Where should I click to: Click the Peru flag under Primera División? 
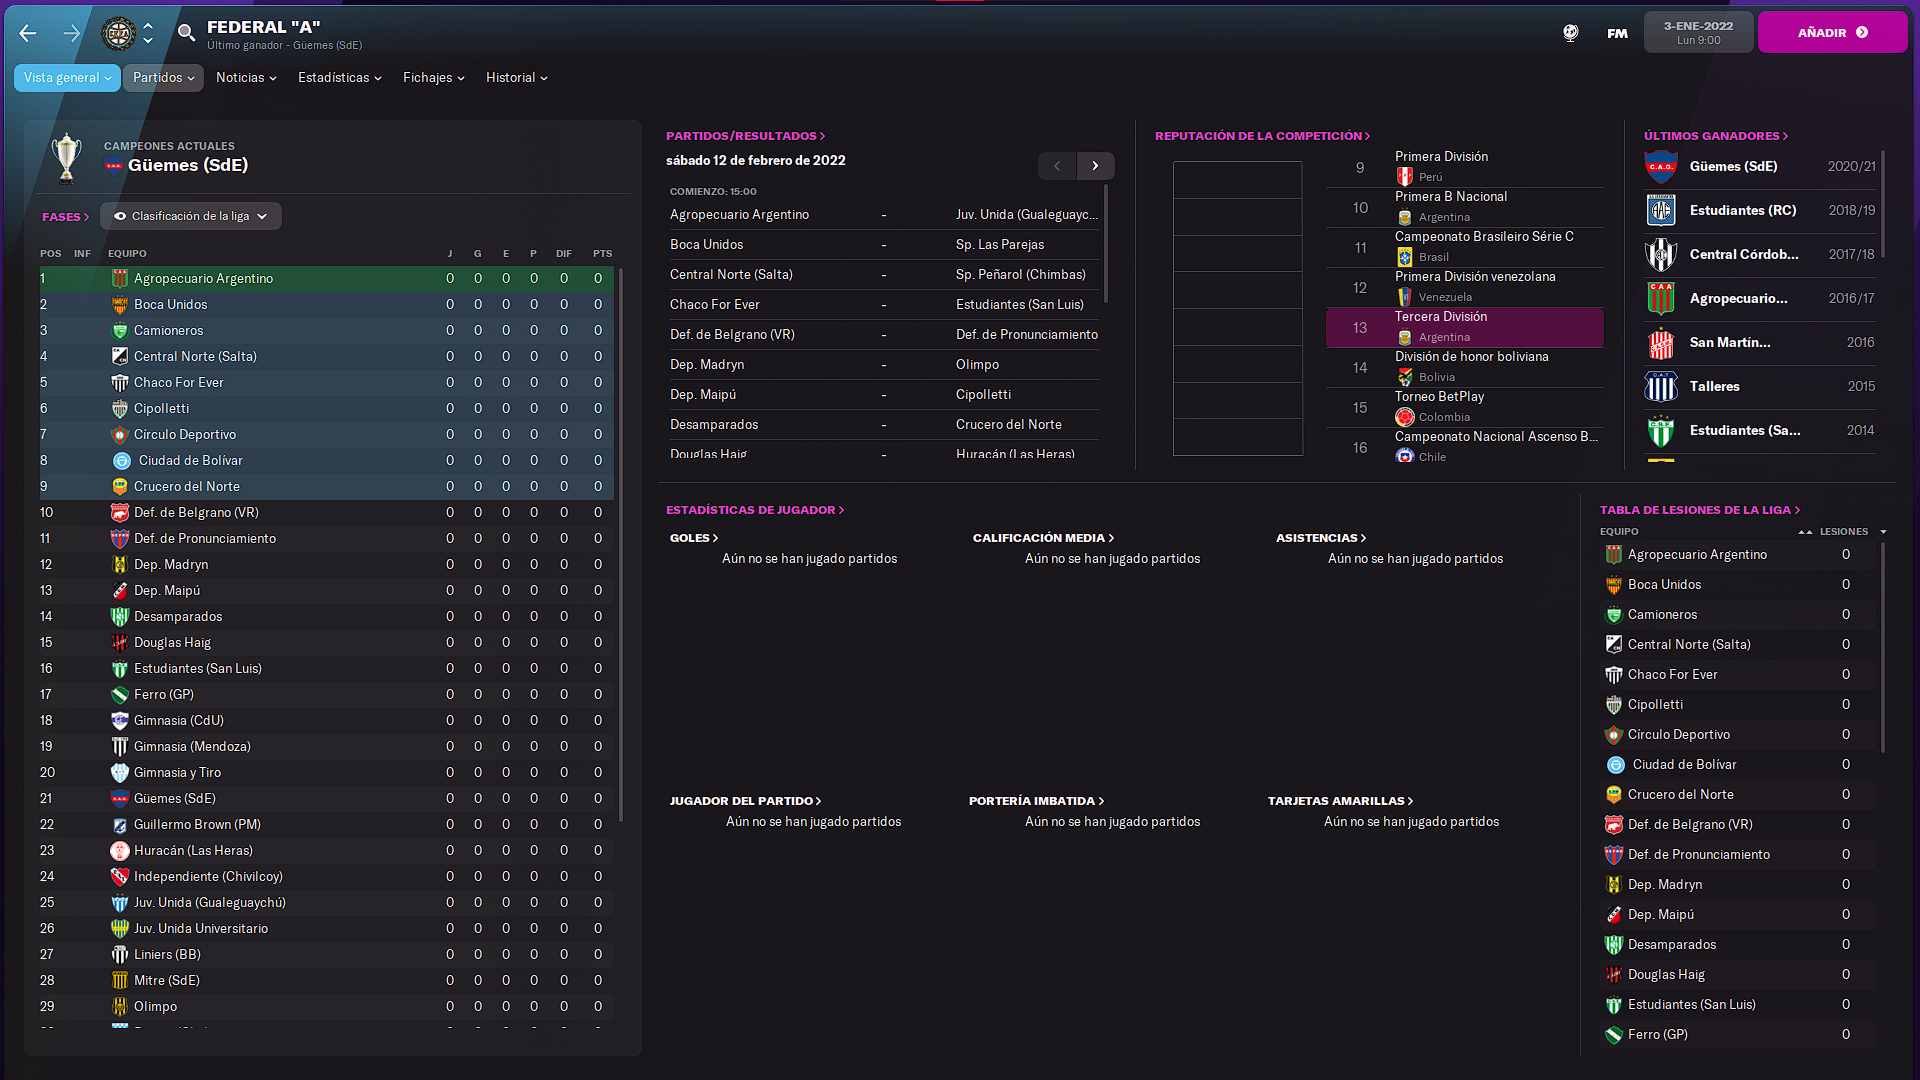(1405, 177)
